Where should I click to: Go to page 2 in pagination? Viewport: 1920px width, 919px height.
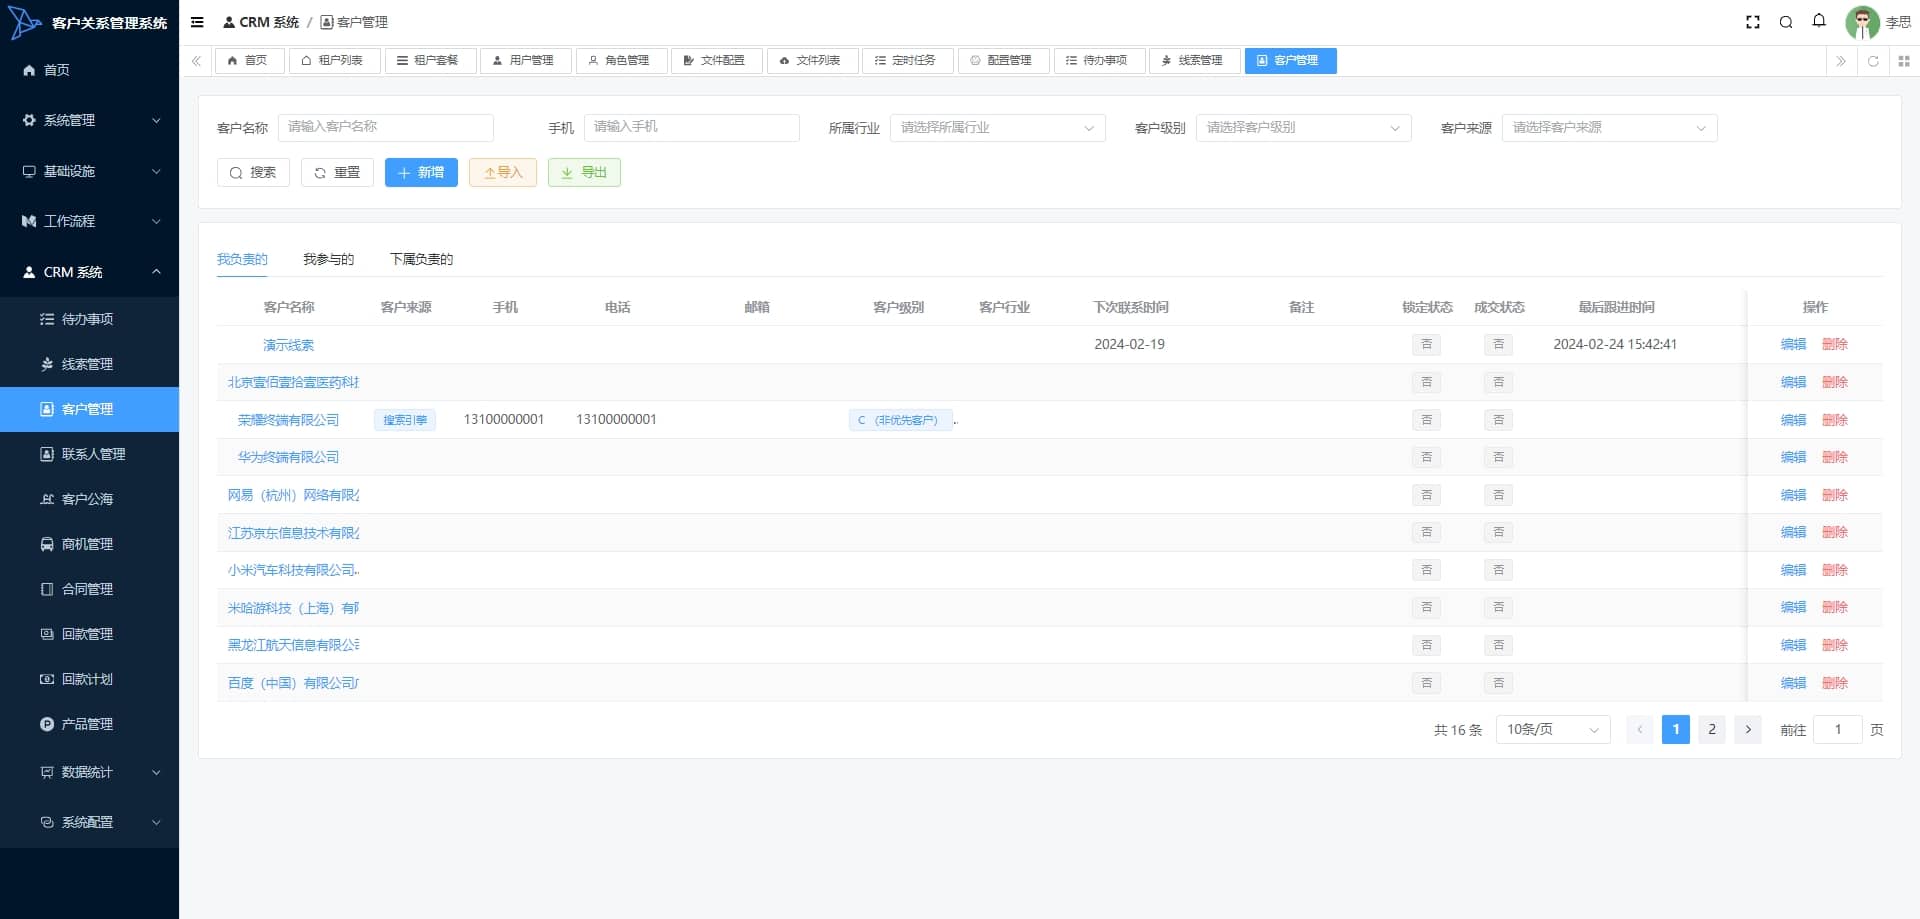[1712, 730]
